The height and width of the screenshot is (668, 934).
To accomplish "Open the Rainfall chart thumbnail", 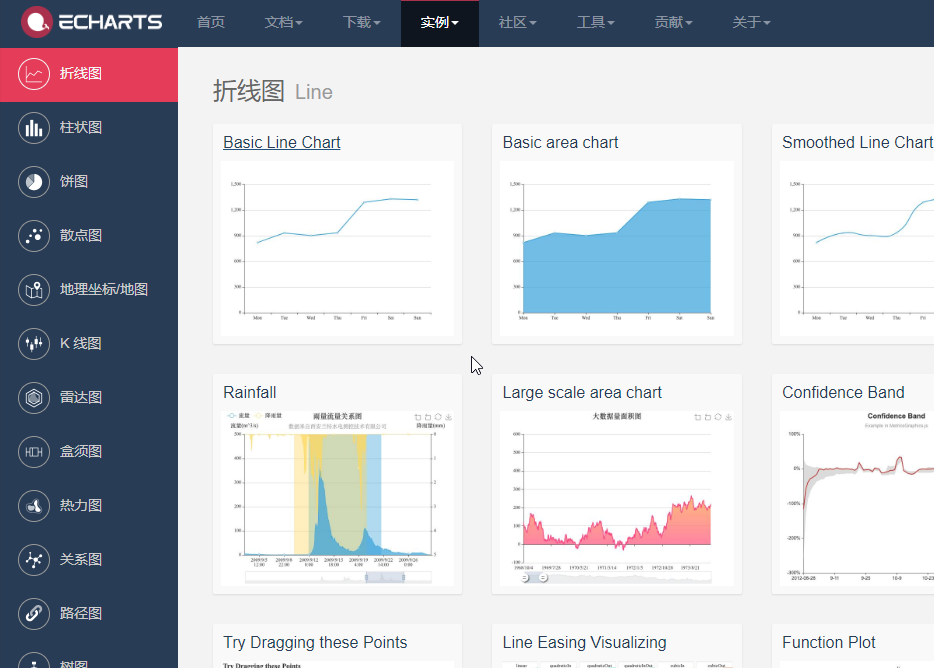I will pos(337,497).
